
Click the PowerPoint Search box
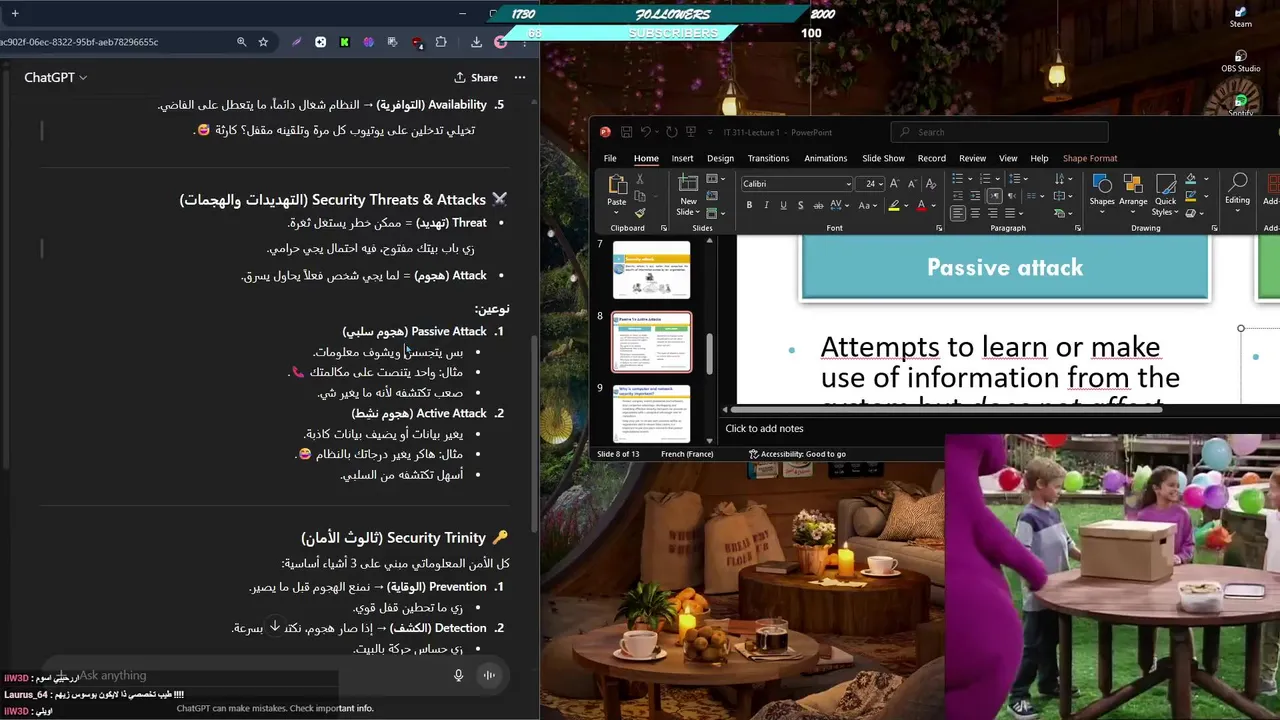(1000, 132)
